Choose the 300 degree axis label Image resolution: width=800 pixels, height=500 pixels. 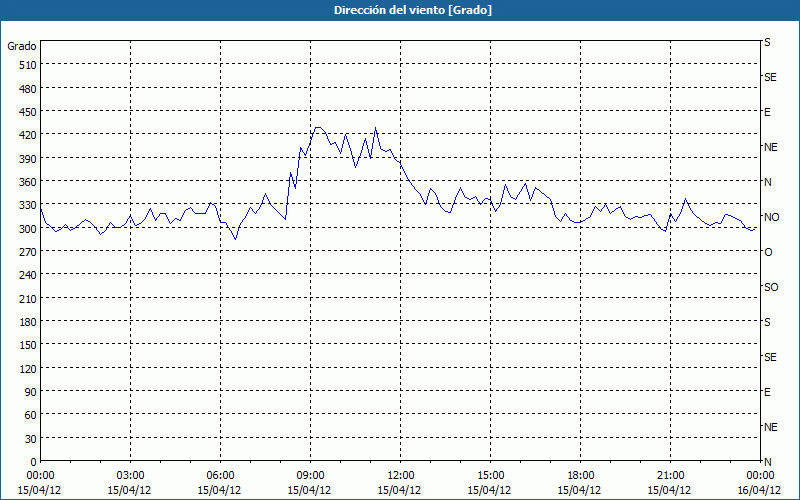coord(29,229)
